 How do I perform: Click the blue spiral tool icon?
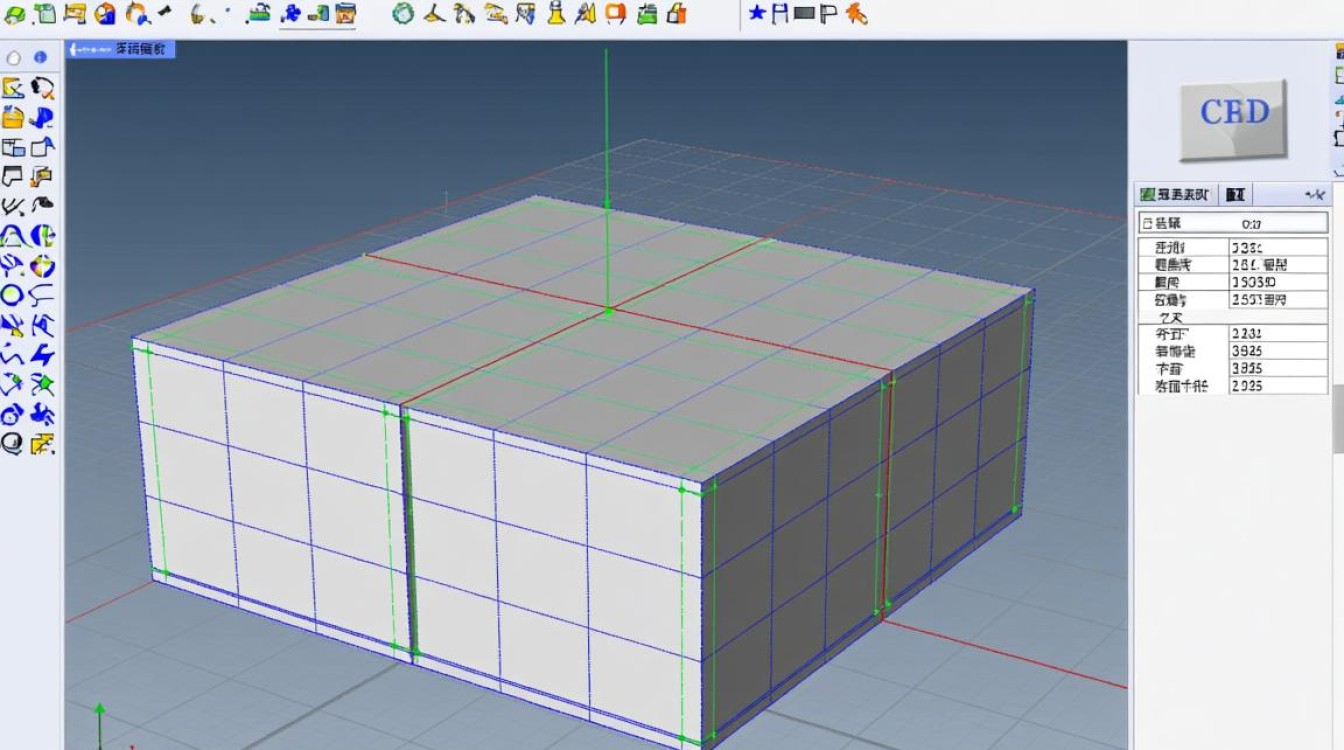click(12, 414)
